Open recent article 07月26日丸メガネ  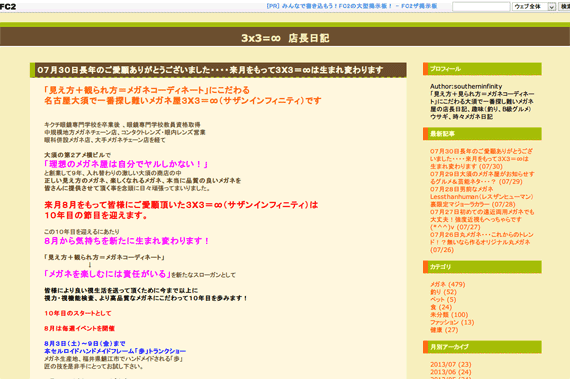482,242
